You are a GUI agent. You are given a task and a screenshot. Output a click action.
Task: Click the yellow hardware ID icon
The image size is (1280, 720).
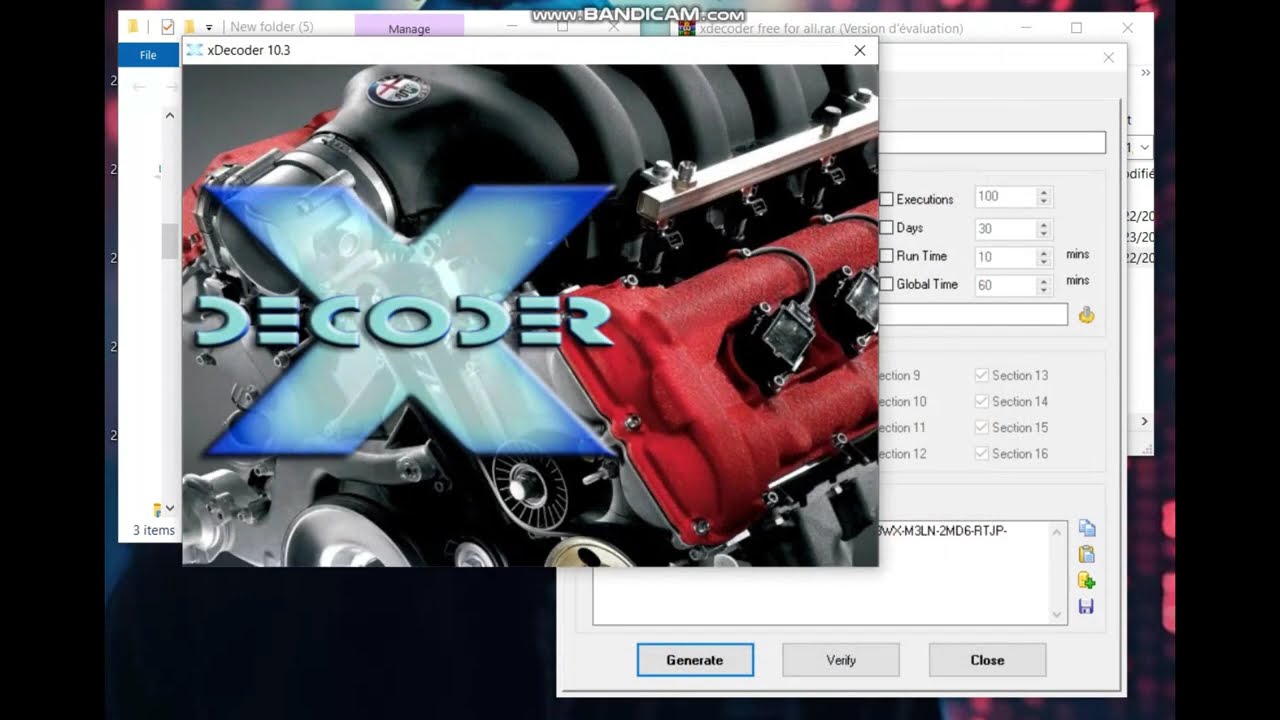tap(1086, 315)
